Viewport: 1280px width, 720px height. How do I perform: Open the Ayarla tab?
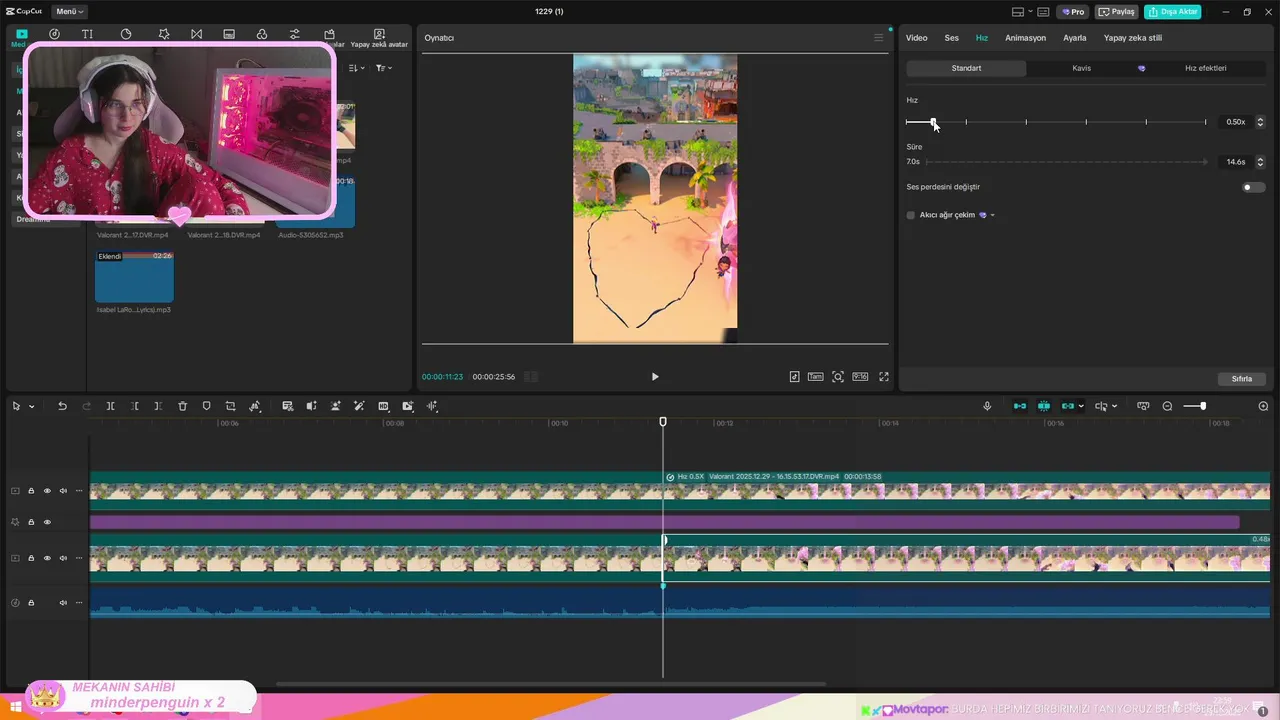pos(1075,38)
